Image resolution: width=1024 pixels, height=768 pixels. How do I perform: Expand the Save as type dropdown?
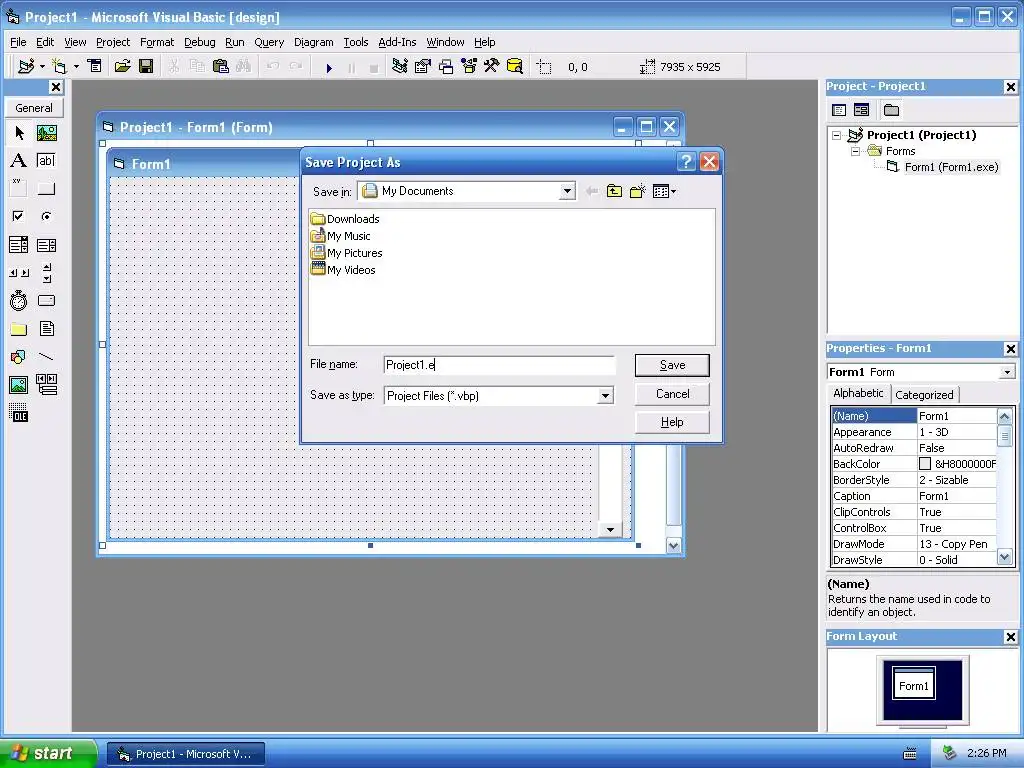coord(605,396)
